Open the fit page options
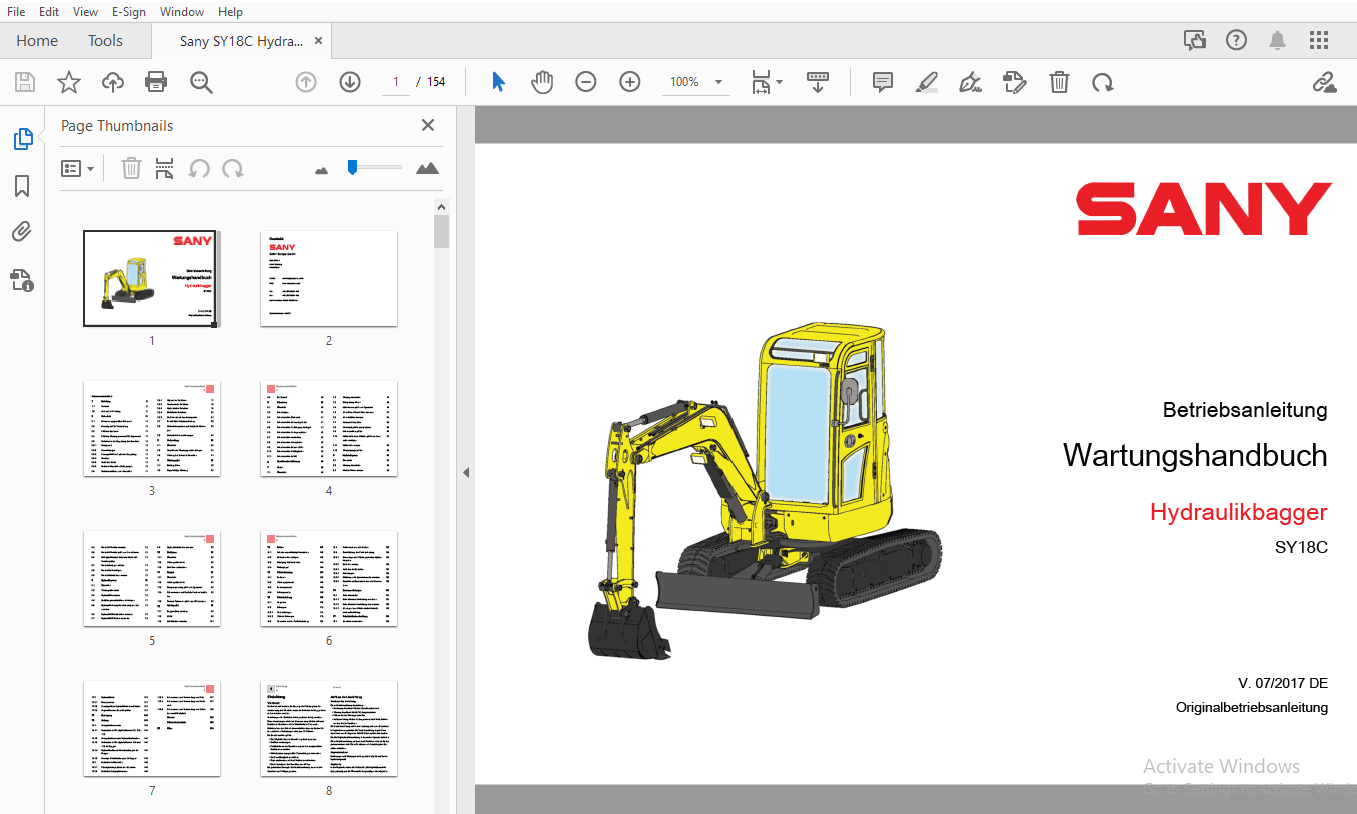 [767, 82]
